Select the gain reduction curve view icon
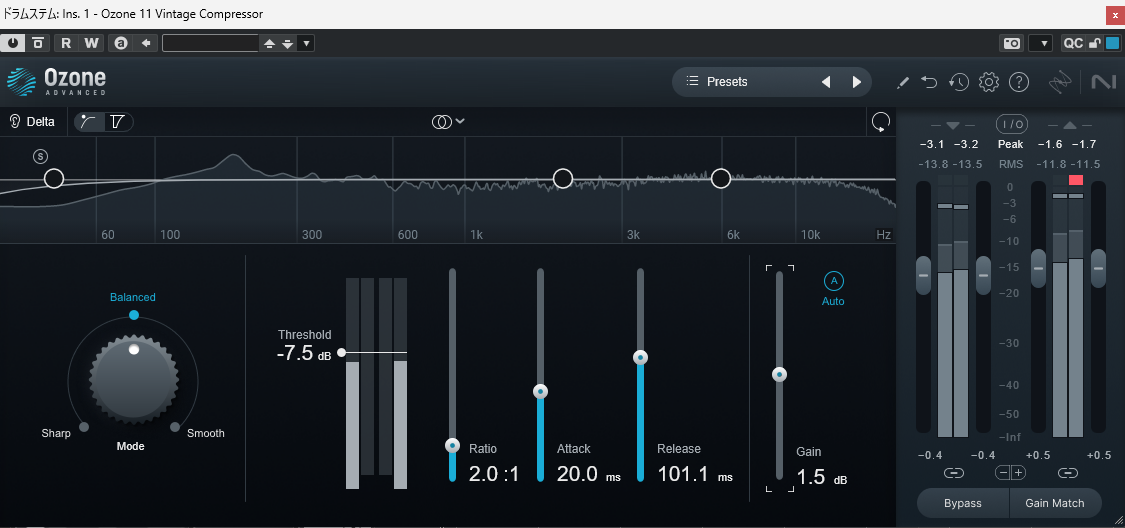Image resolution: width=1125 pixels, height=528 pixels. 89,122
